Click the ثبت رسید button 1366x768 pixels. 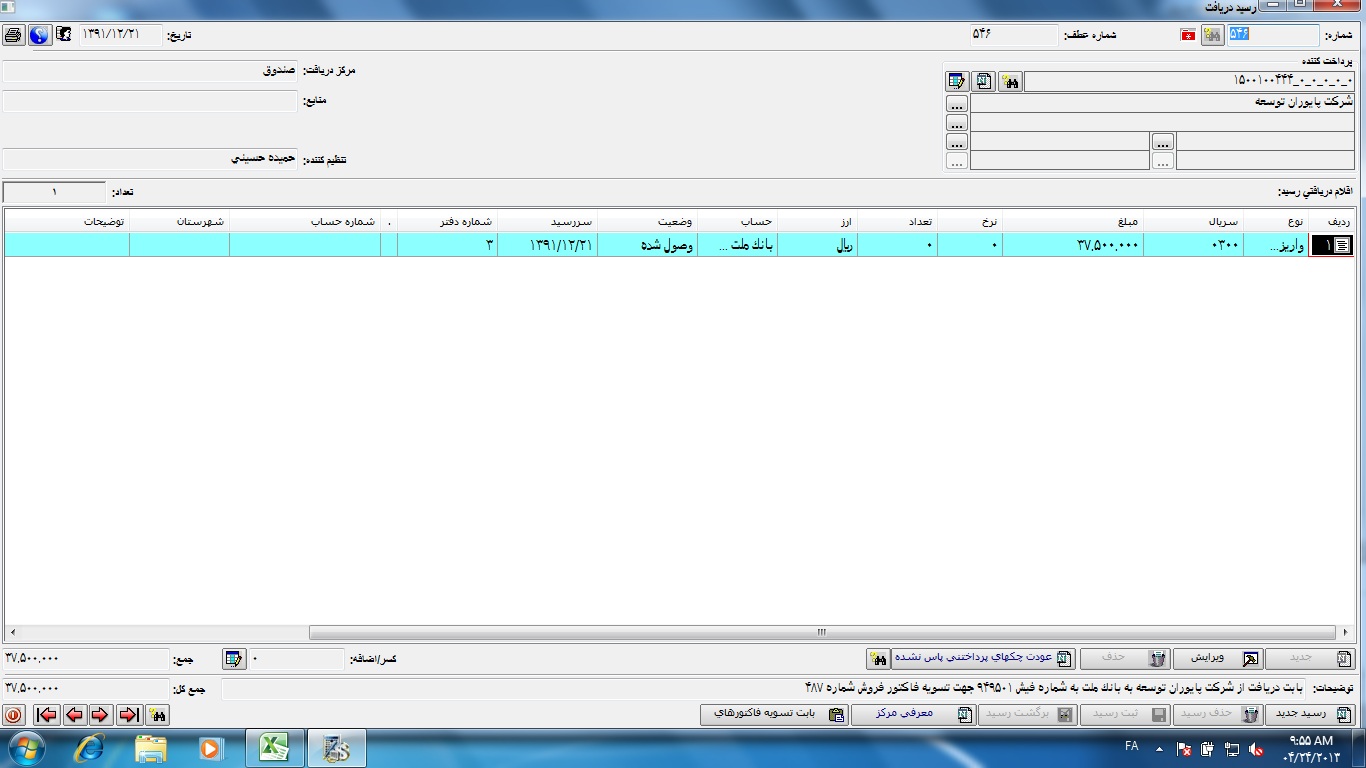click(1124, 715)
